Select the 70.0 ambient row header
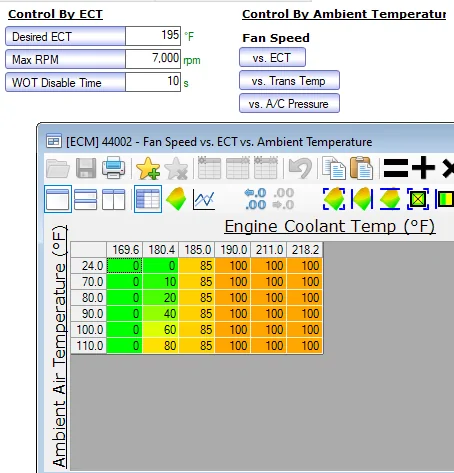Viewport: 454px width, 473px height. click(89, 282)
